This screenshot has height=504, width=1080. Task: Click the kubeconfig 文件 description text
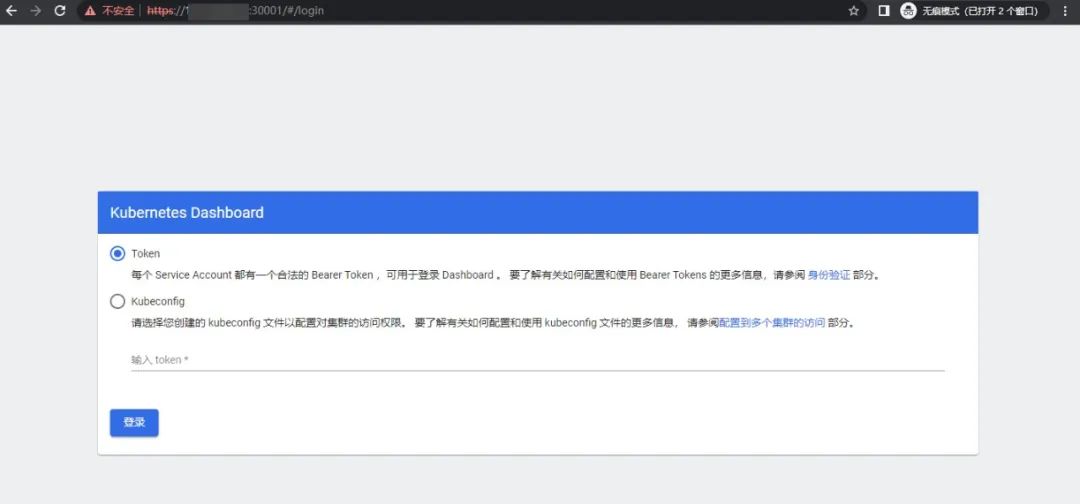coord(493,322)
